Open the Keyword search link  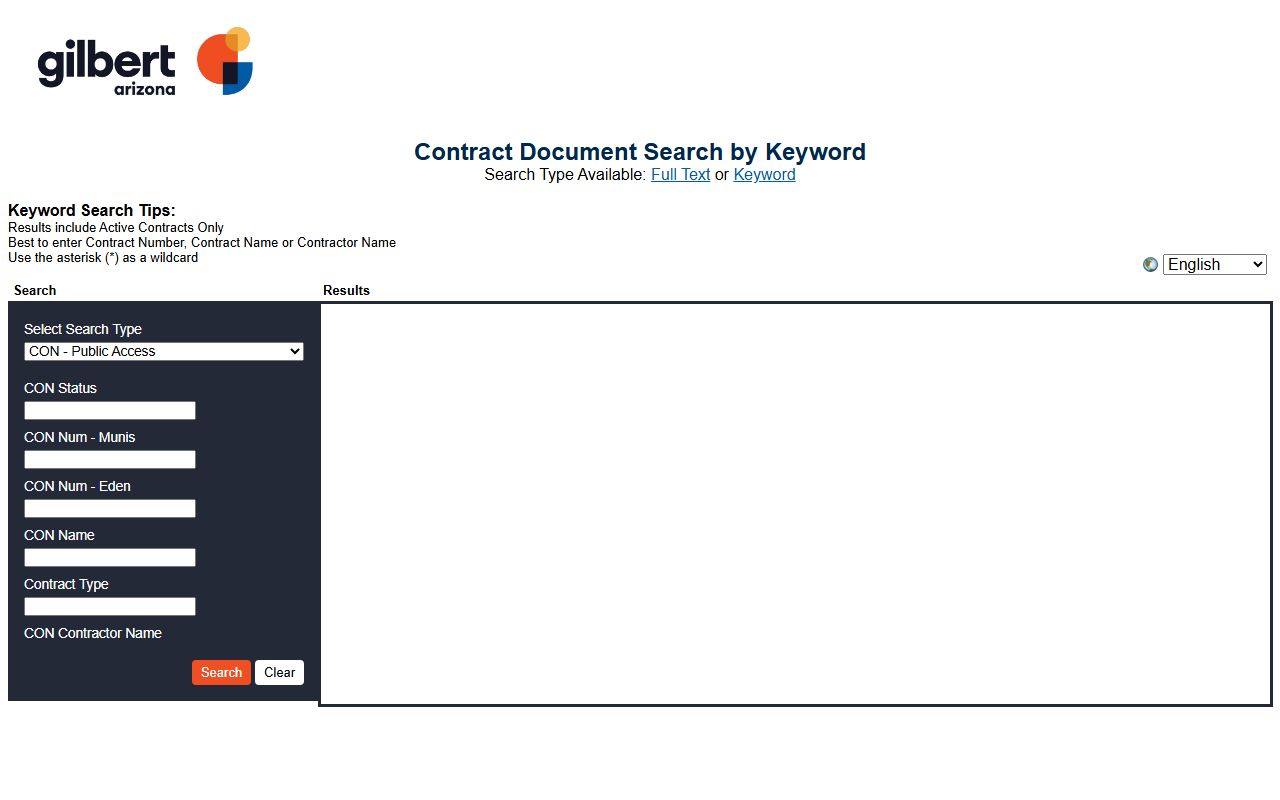(764, 174)
